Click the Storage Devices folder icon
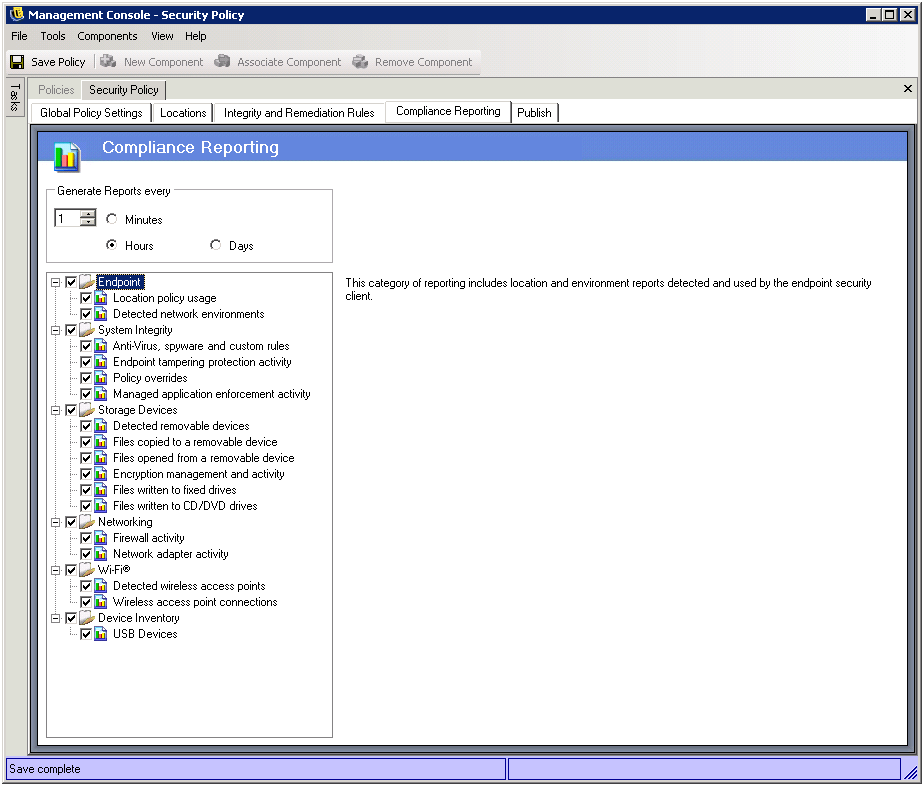Screen dimensions: 923x785 tap(87, 410)
